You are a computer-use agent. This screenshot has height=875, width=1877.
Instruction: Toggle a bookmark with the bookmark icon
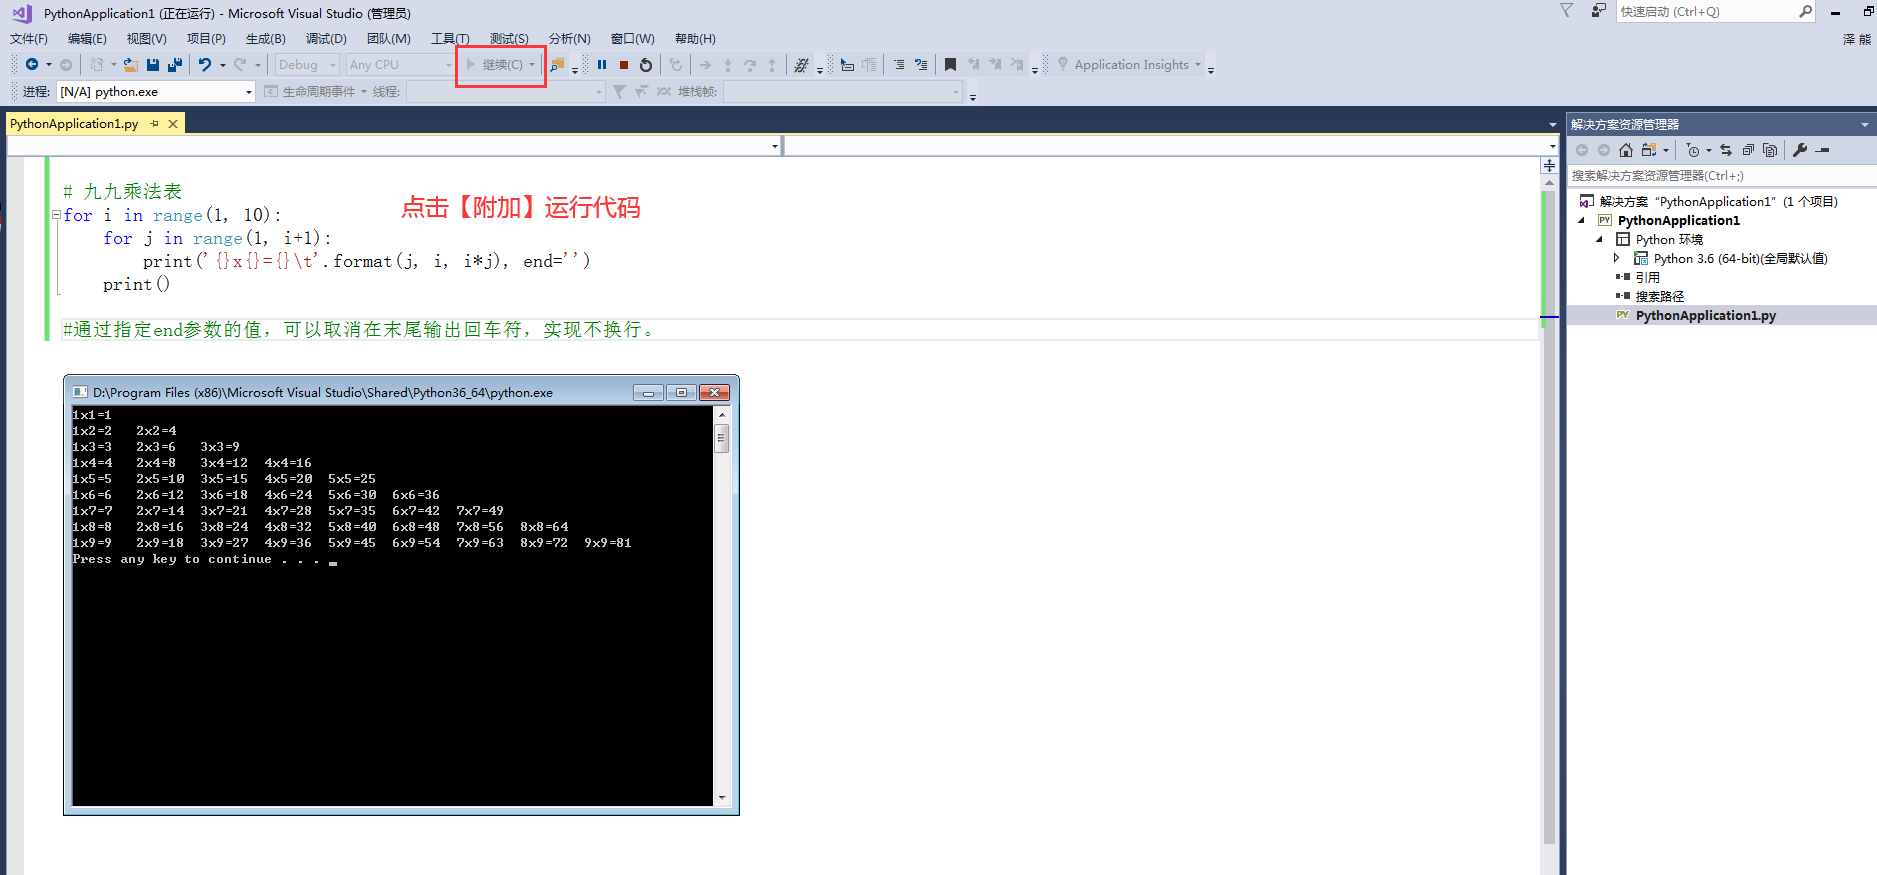[950, 65]
